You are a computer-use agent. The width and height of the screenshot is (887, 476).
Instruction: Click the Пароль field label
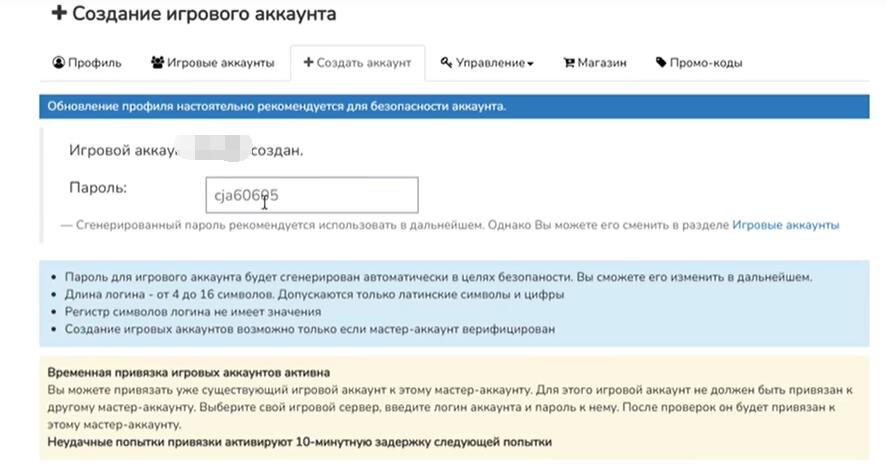point(98,187)
